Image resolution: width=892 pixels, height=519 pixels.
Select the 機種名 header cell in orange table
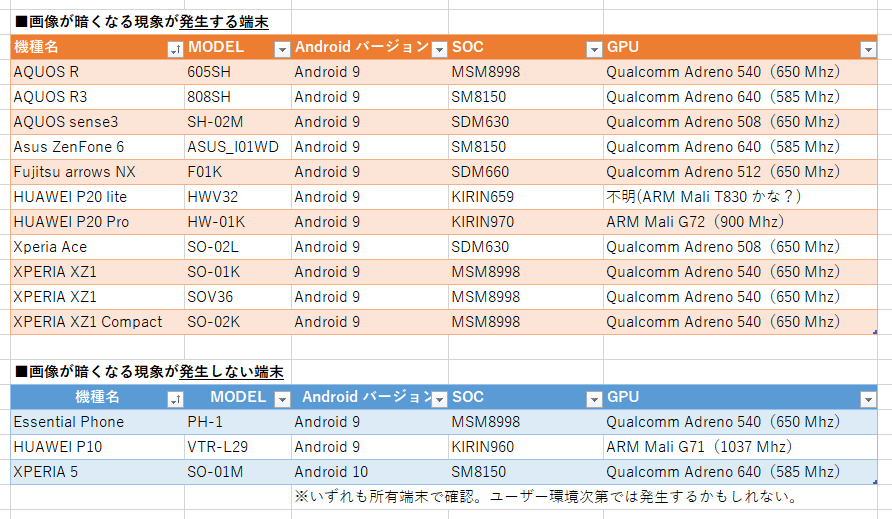(97, 47)
